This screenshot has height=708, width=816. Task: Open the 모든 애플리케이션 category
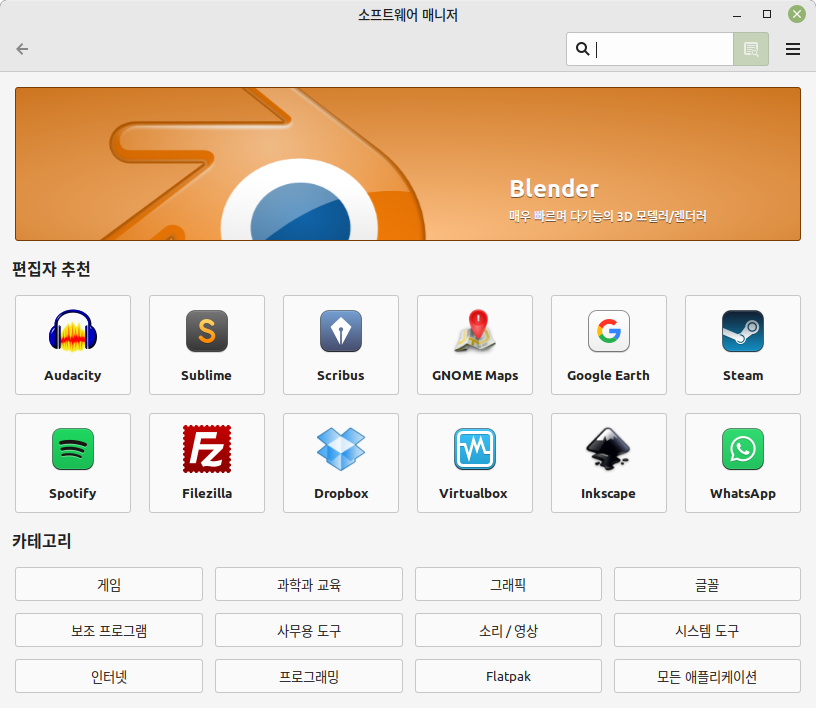click(x=707, y=676)
